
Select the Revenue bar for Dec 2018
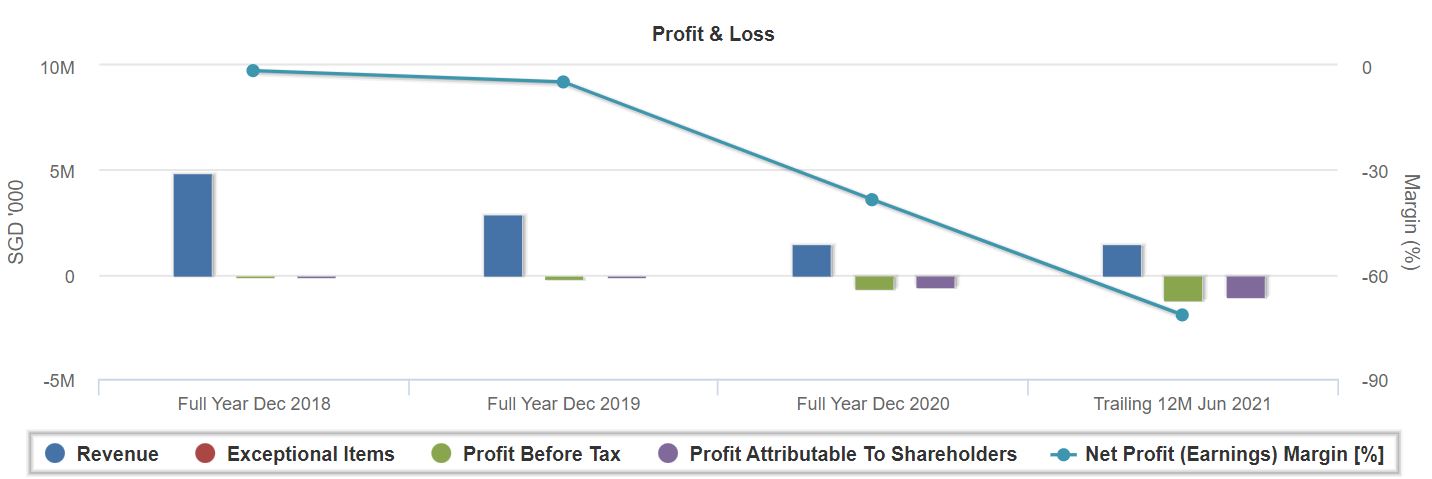coord(193,225)
